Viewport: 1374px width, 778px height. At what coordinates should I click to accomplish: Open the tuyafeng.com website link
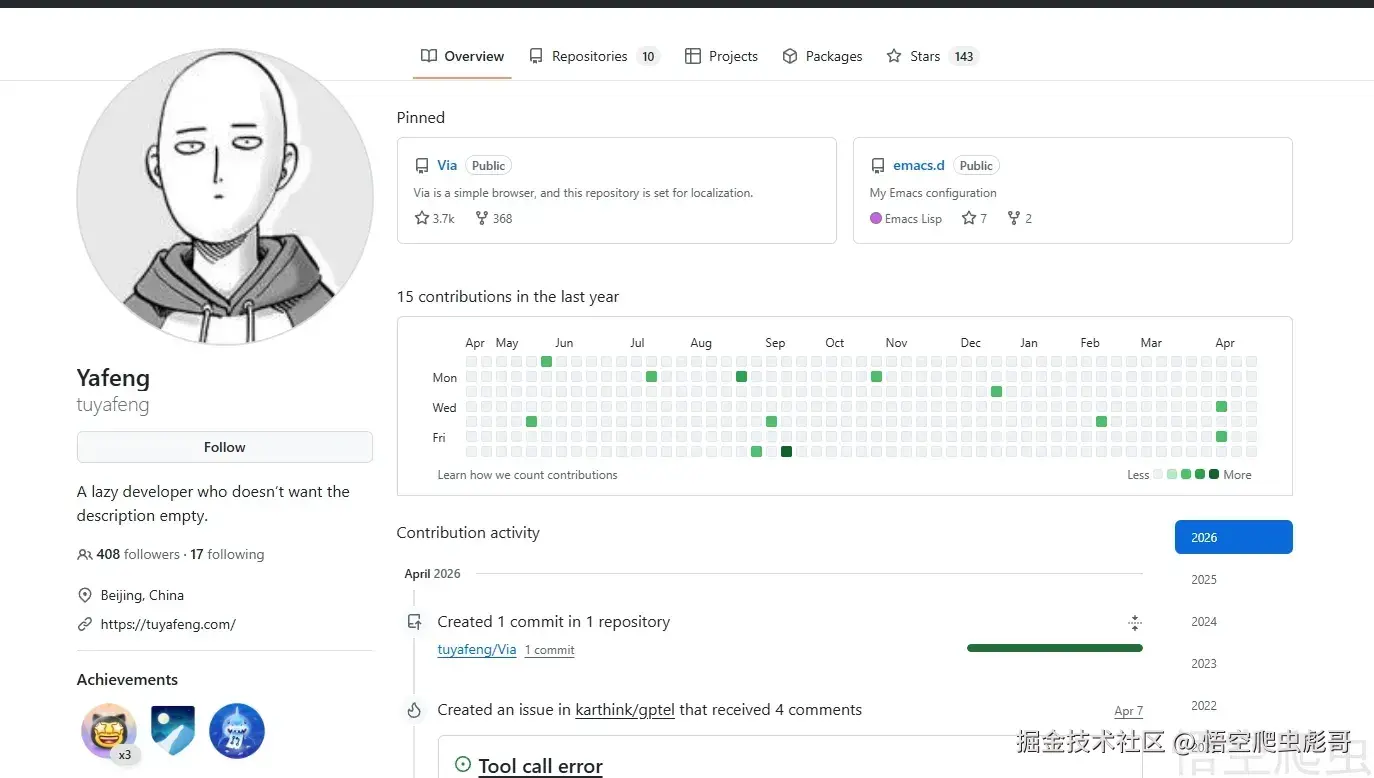click(x=168, y=624)
